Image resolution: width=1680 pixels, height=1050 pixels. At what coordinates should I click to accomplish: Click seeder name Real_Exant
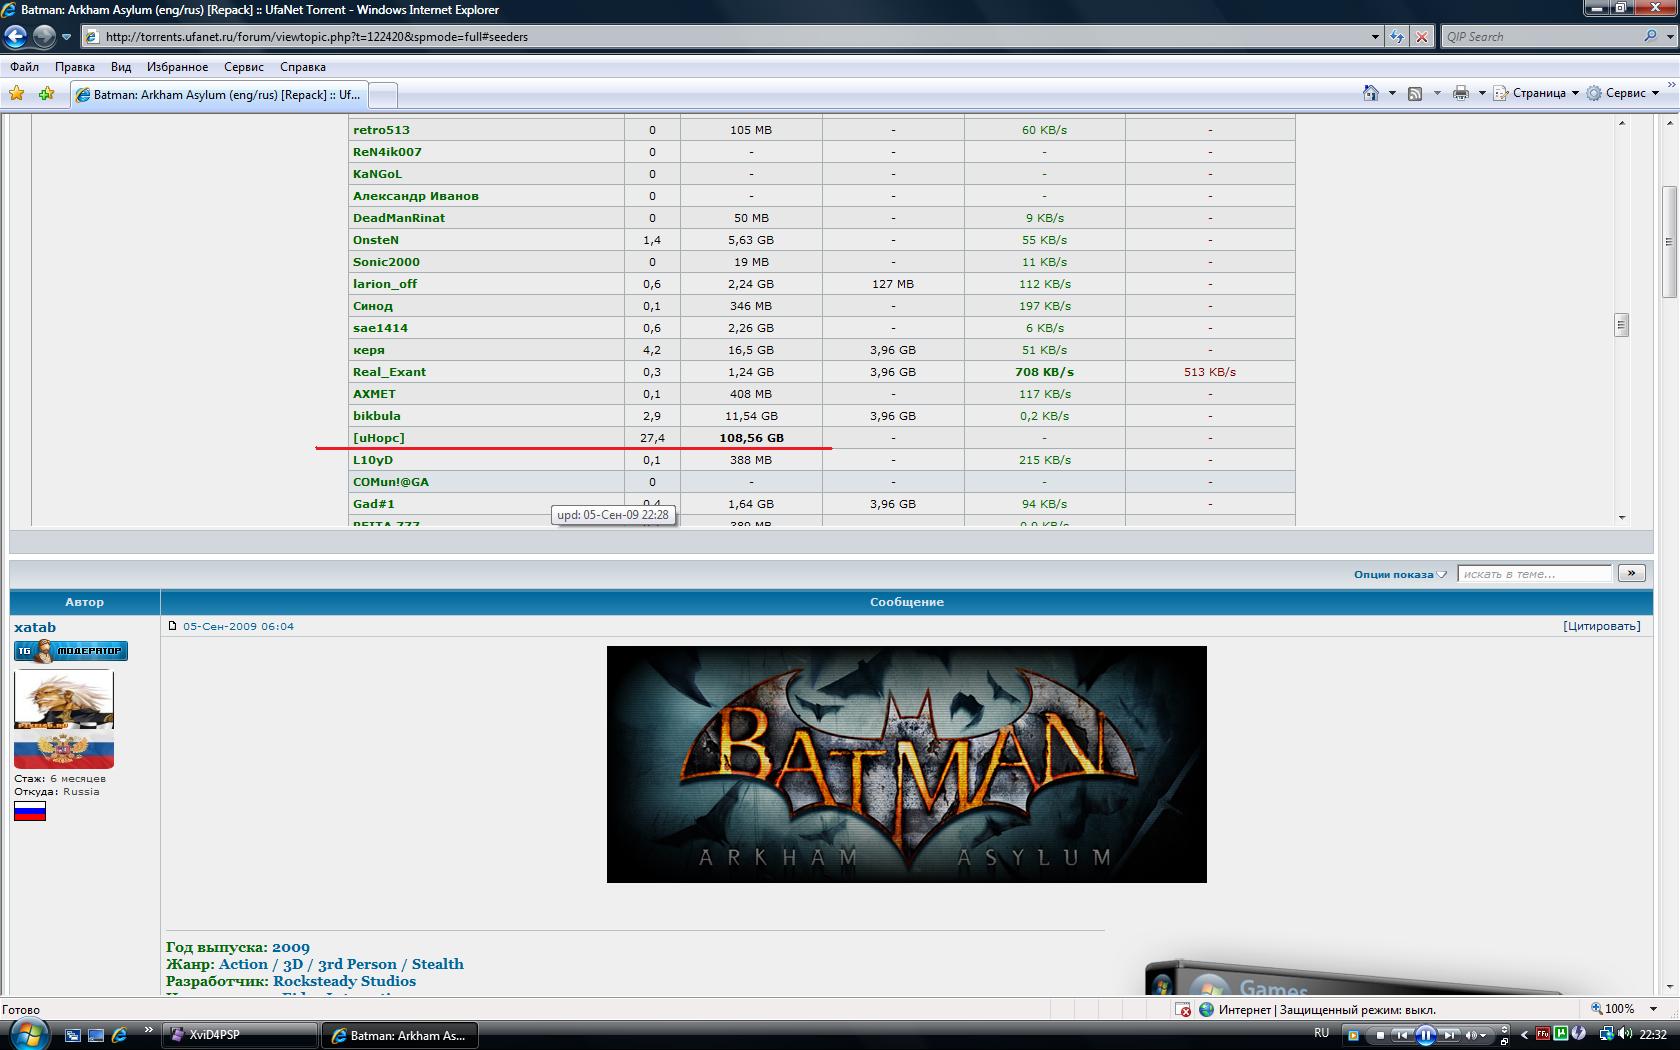389,372
